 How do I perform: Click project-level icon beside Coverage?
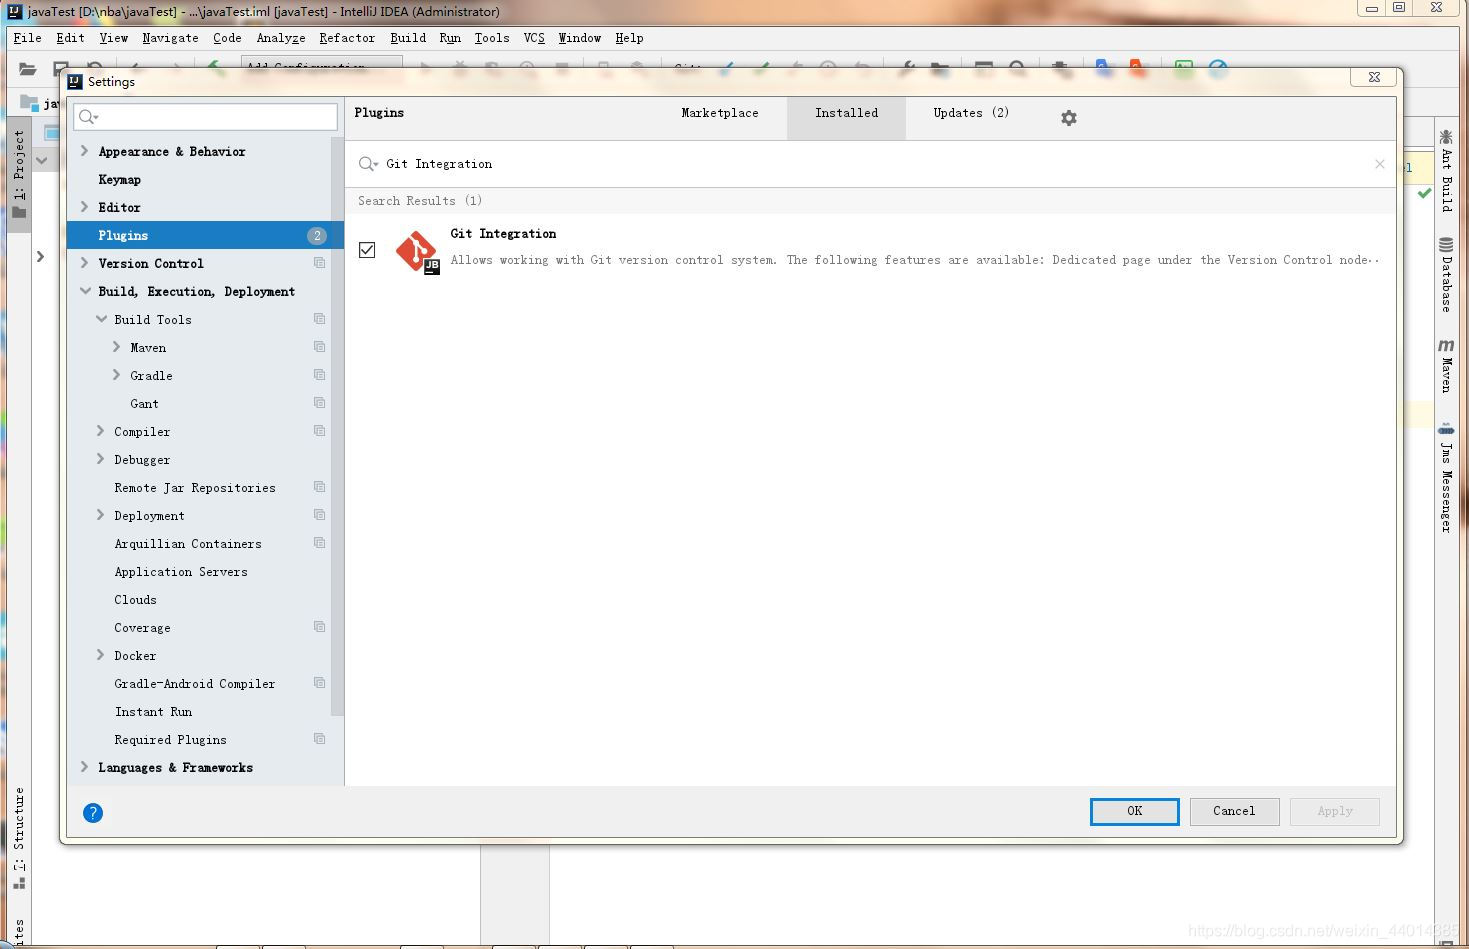point(320,627)
